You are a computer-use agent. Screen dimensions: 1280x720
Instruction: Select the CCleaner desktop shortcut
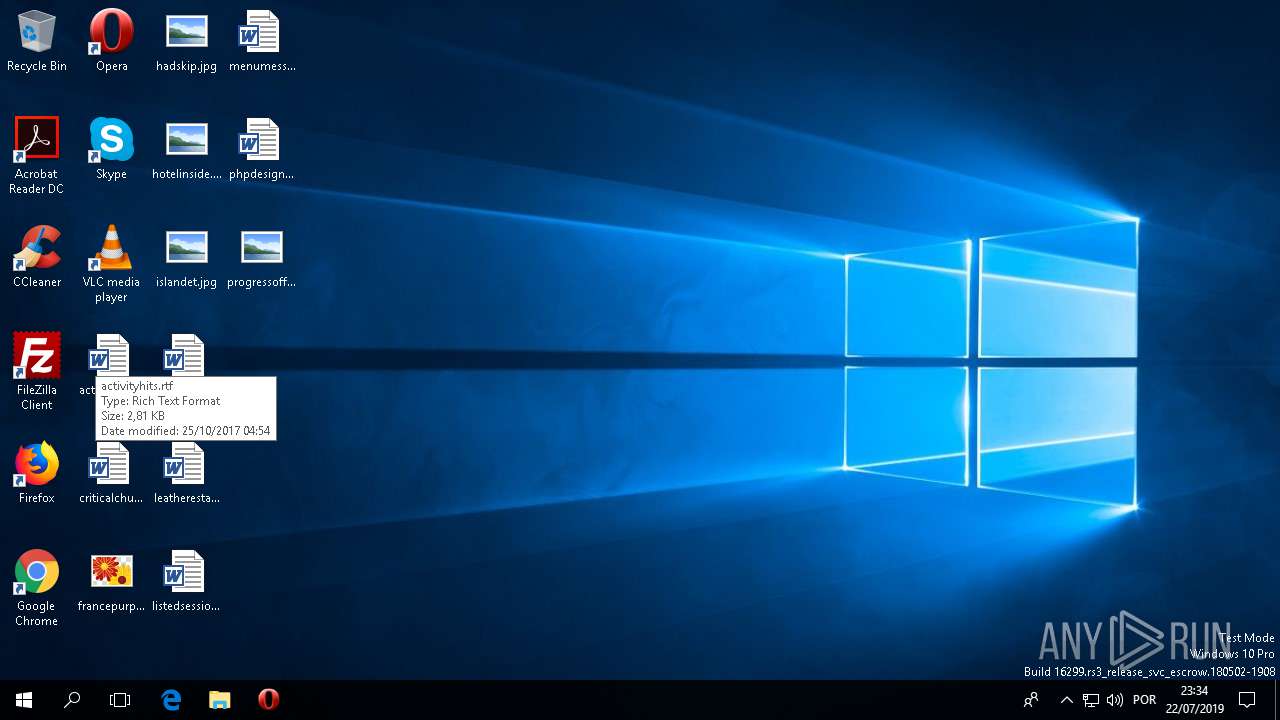coord(37,257)
